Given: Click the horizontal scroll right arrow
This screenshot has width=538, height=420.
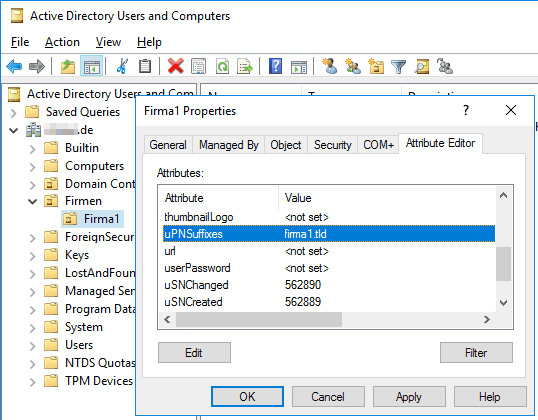Looking at the screenshot, I should pyautogui.click(x=487, y=319).
